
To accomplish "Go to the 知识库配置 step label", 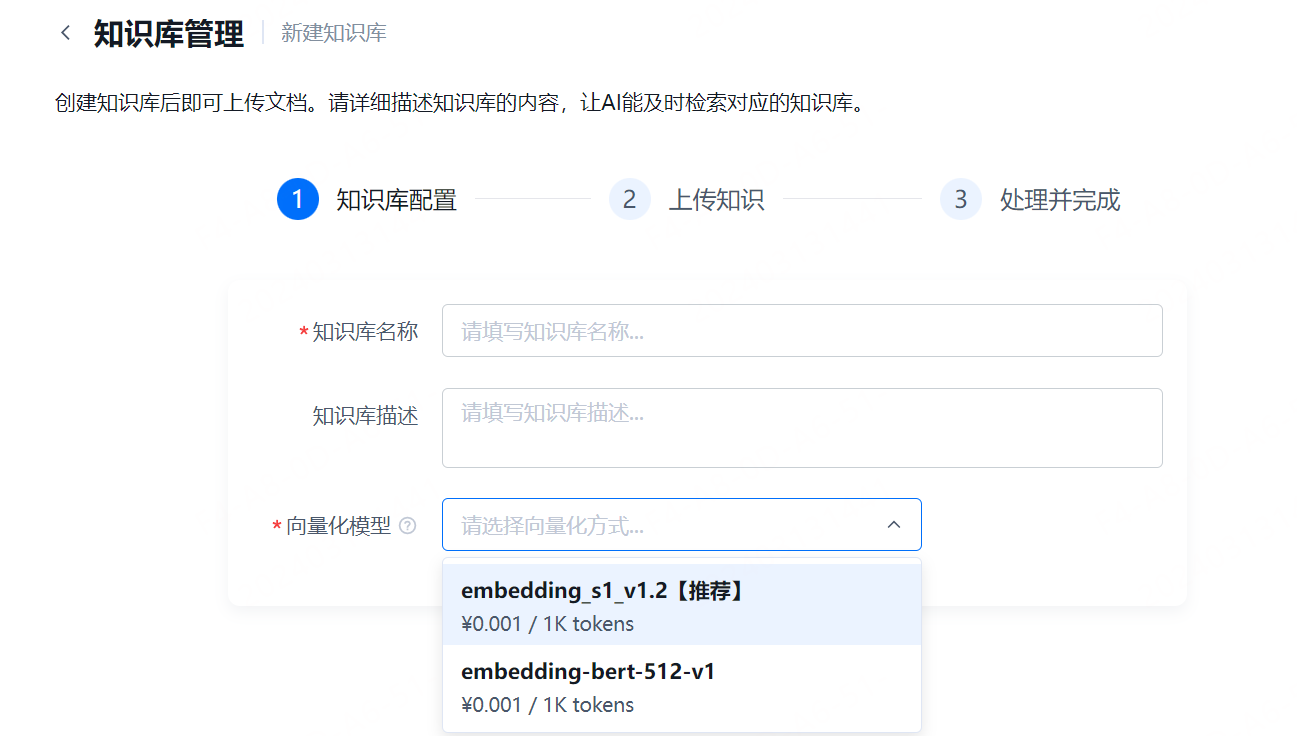I will click(x=396, y=200).
